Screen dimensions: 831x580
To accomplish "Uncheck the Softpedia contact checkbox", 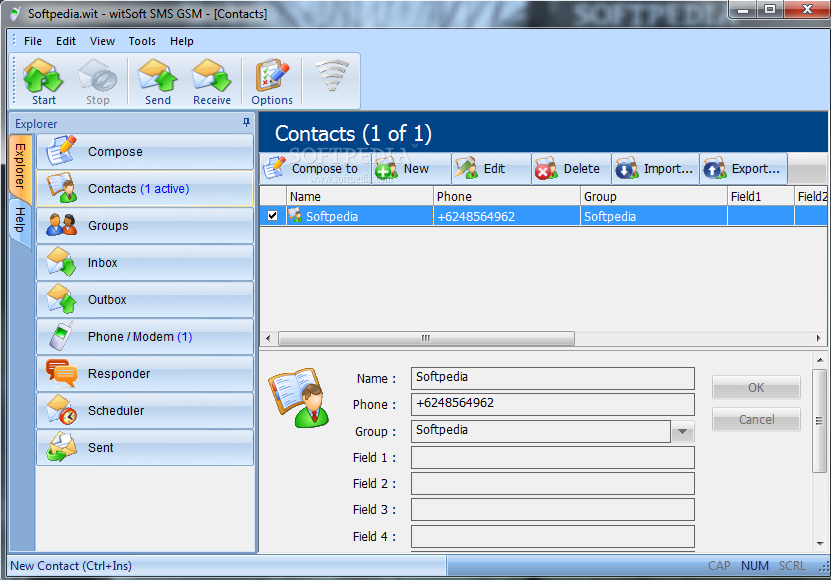I will click(272, 216).
